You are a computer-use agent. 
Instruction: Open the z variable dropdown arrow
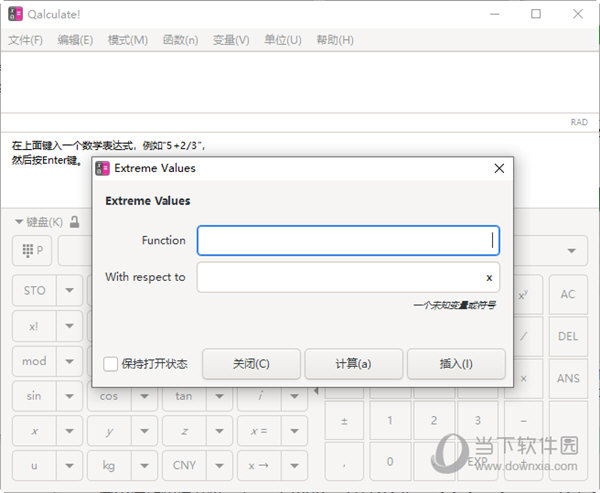coord(219,431)
